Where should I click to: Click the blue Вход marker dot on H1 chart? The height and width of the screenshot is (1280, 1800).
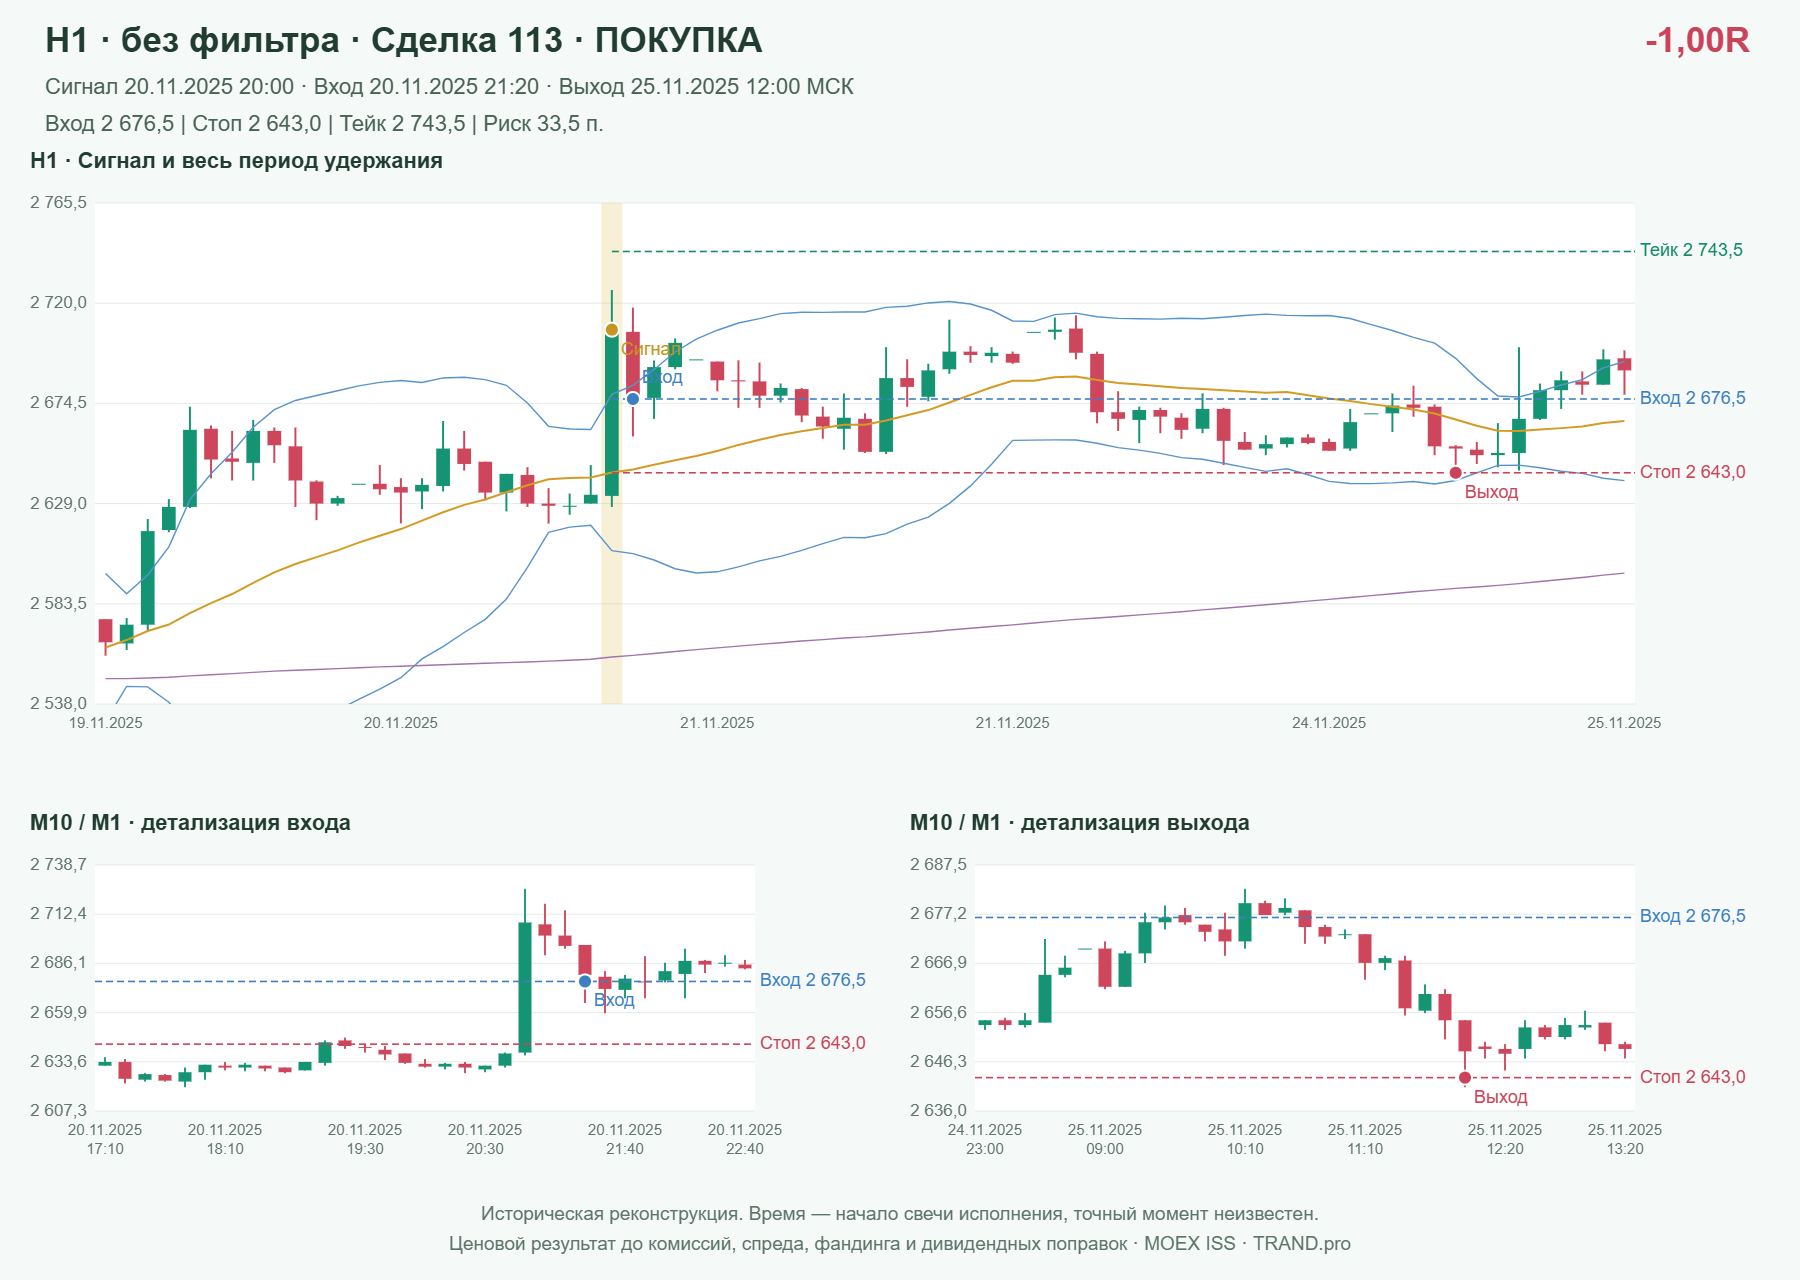point(632,399)
